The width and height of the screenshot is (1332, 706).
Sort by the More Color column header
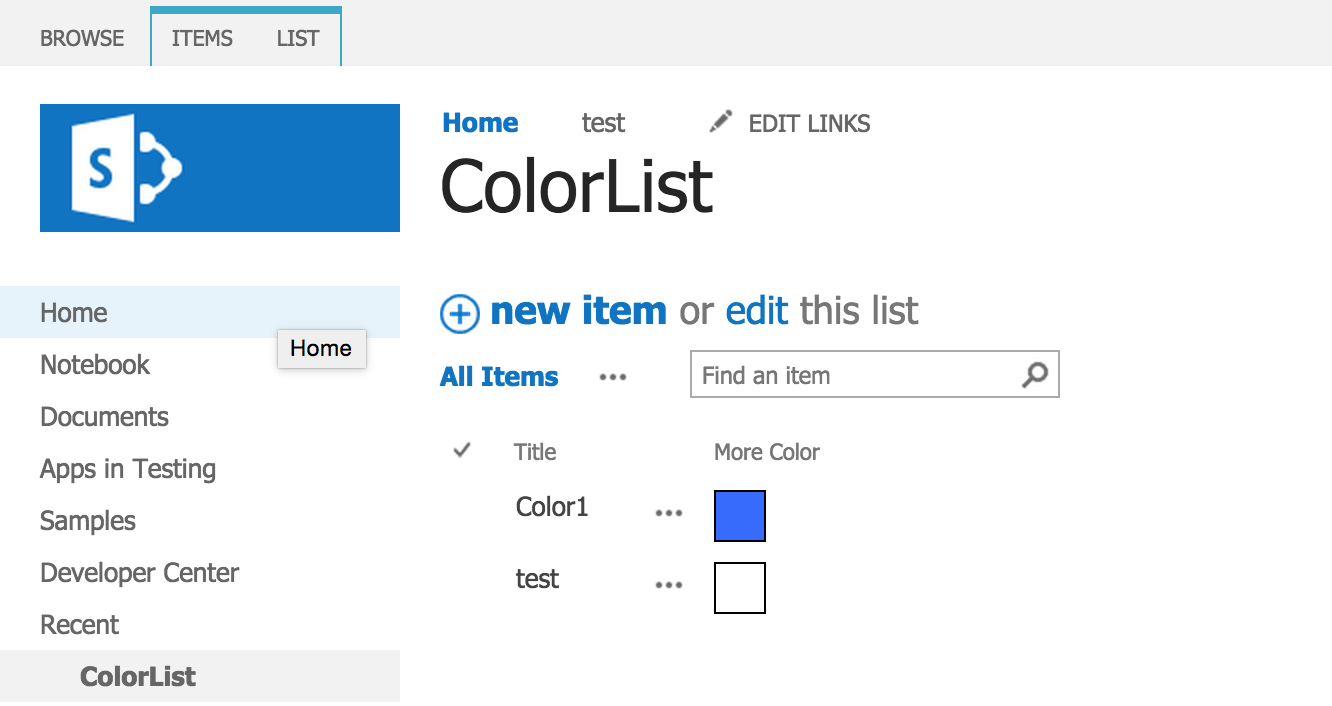766,452
